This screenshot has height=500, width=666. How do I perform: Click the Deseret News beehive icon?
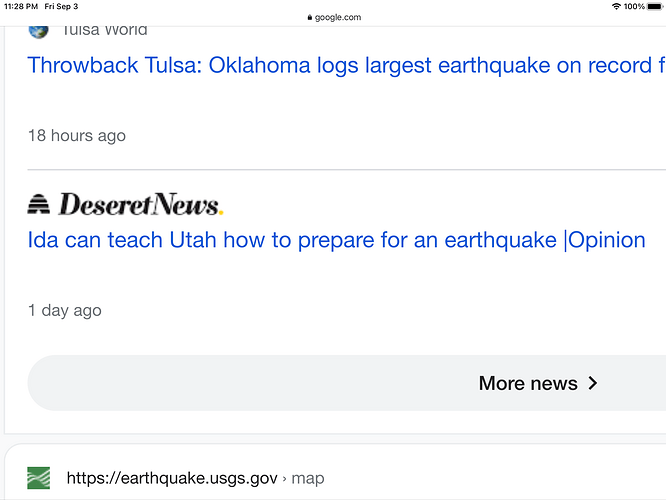click(38, 204)
